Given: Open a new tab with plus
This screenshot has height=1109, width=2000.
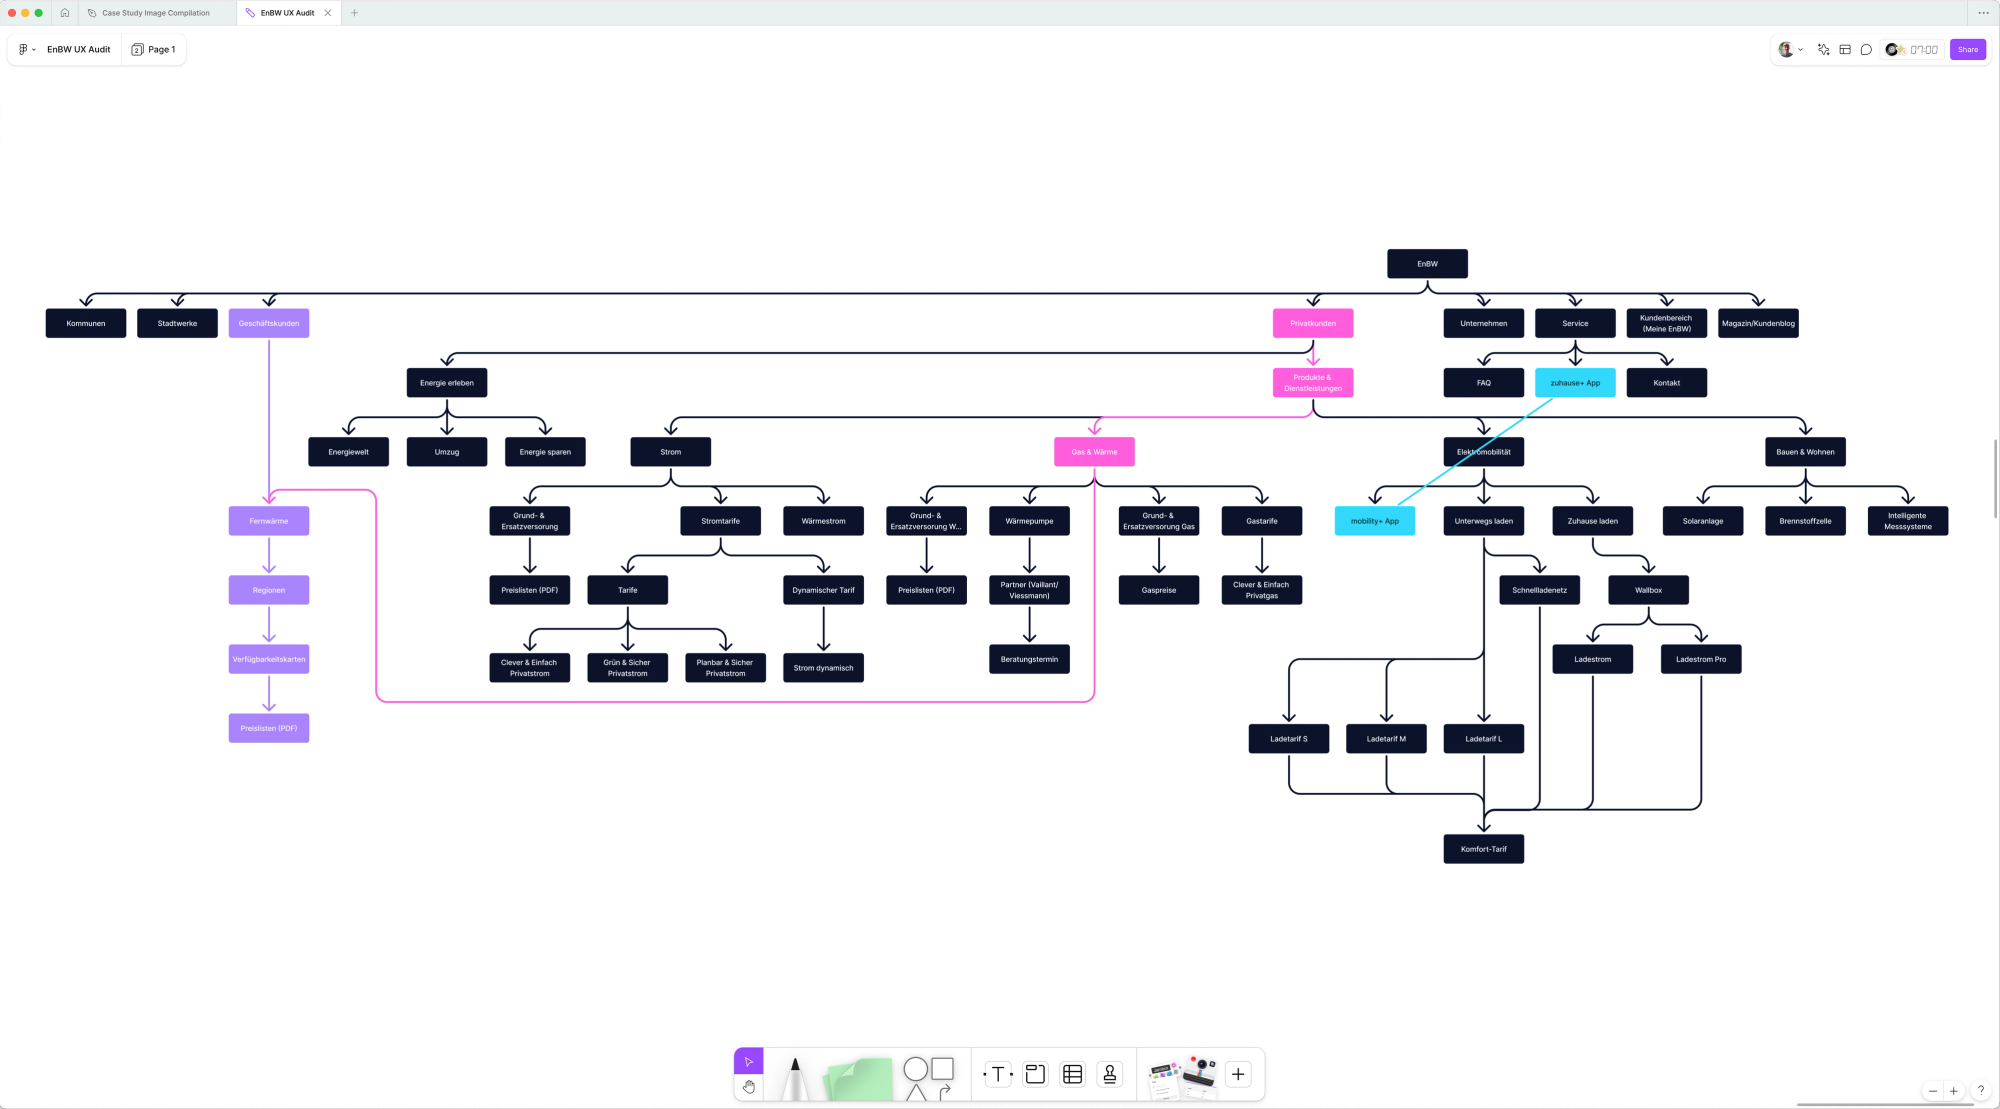Looking at the screenshot, I should (x=354, y=13).
